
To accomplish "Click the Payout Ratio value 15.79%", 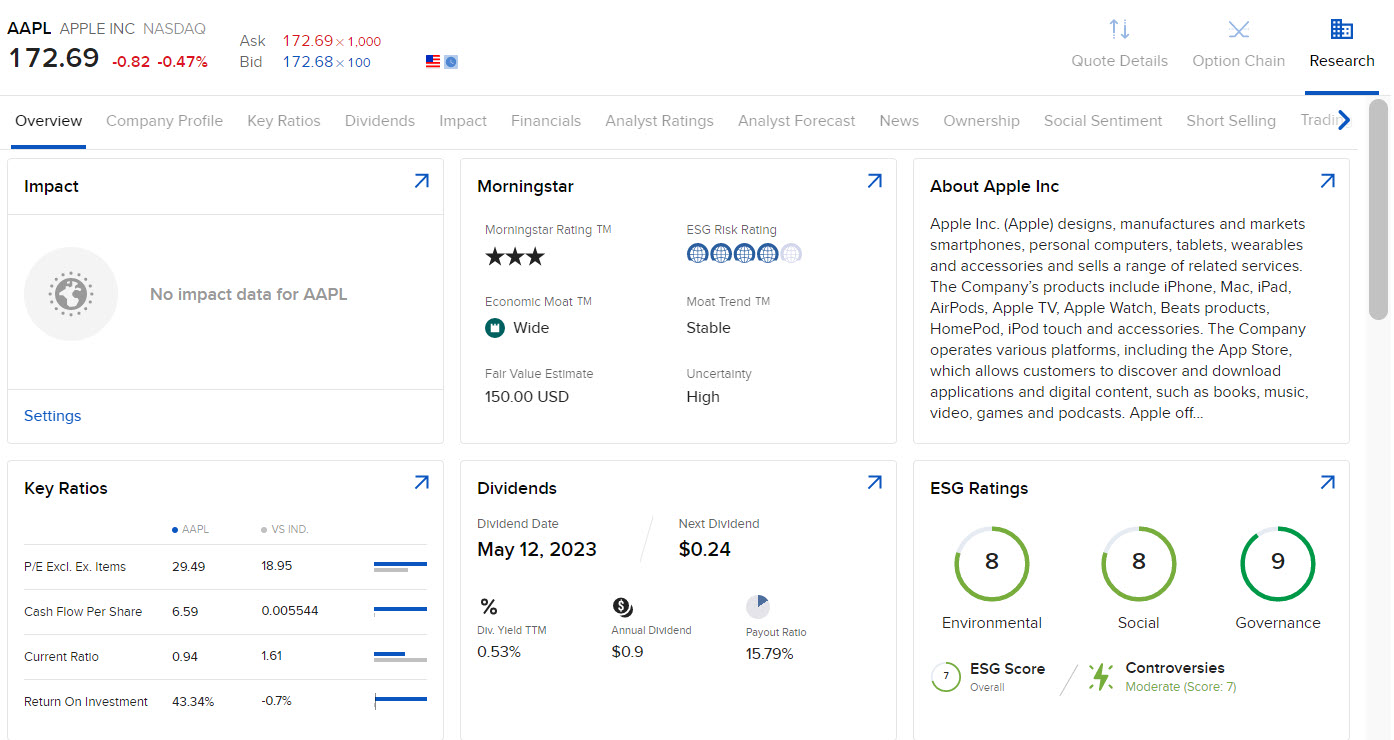I will pos(770,654).
